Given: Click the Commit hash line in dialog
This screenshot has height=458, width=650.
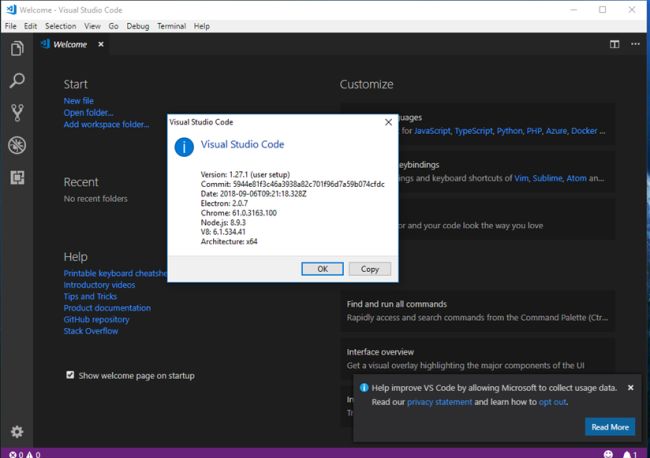Looking at the screenshot, I should pyautogui.click(x=293, y=184).
